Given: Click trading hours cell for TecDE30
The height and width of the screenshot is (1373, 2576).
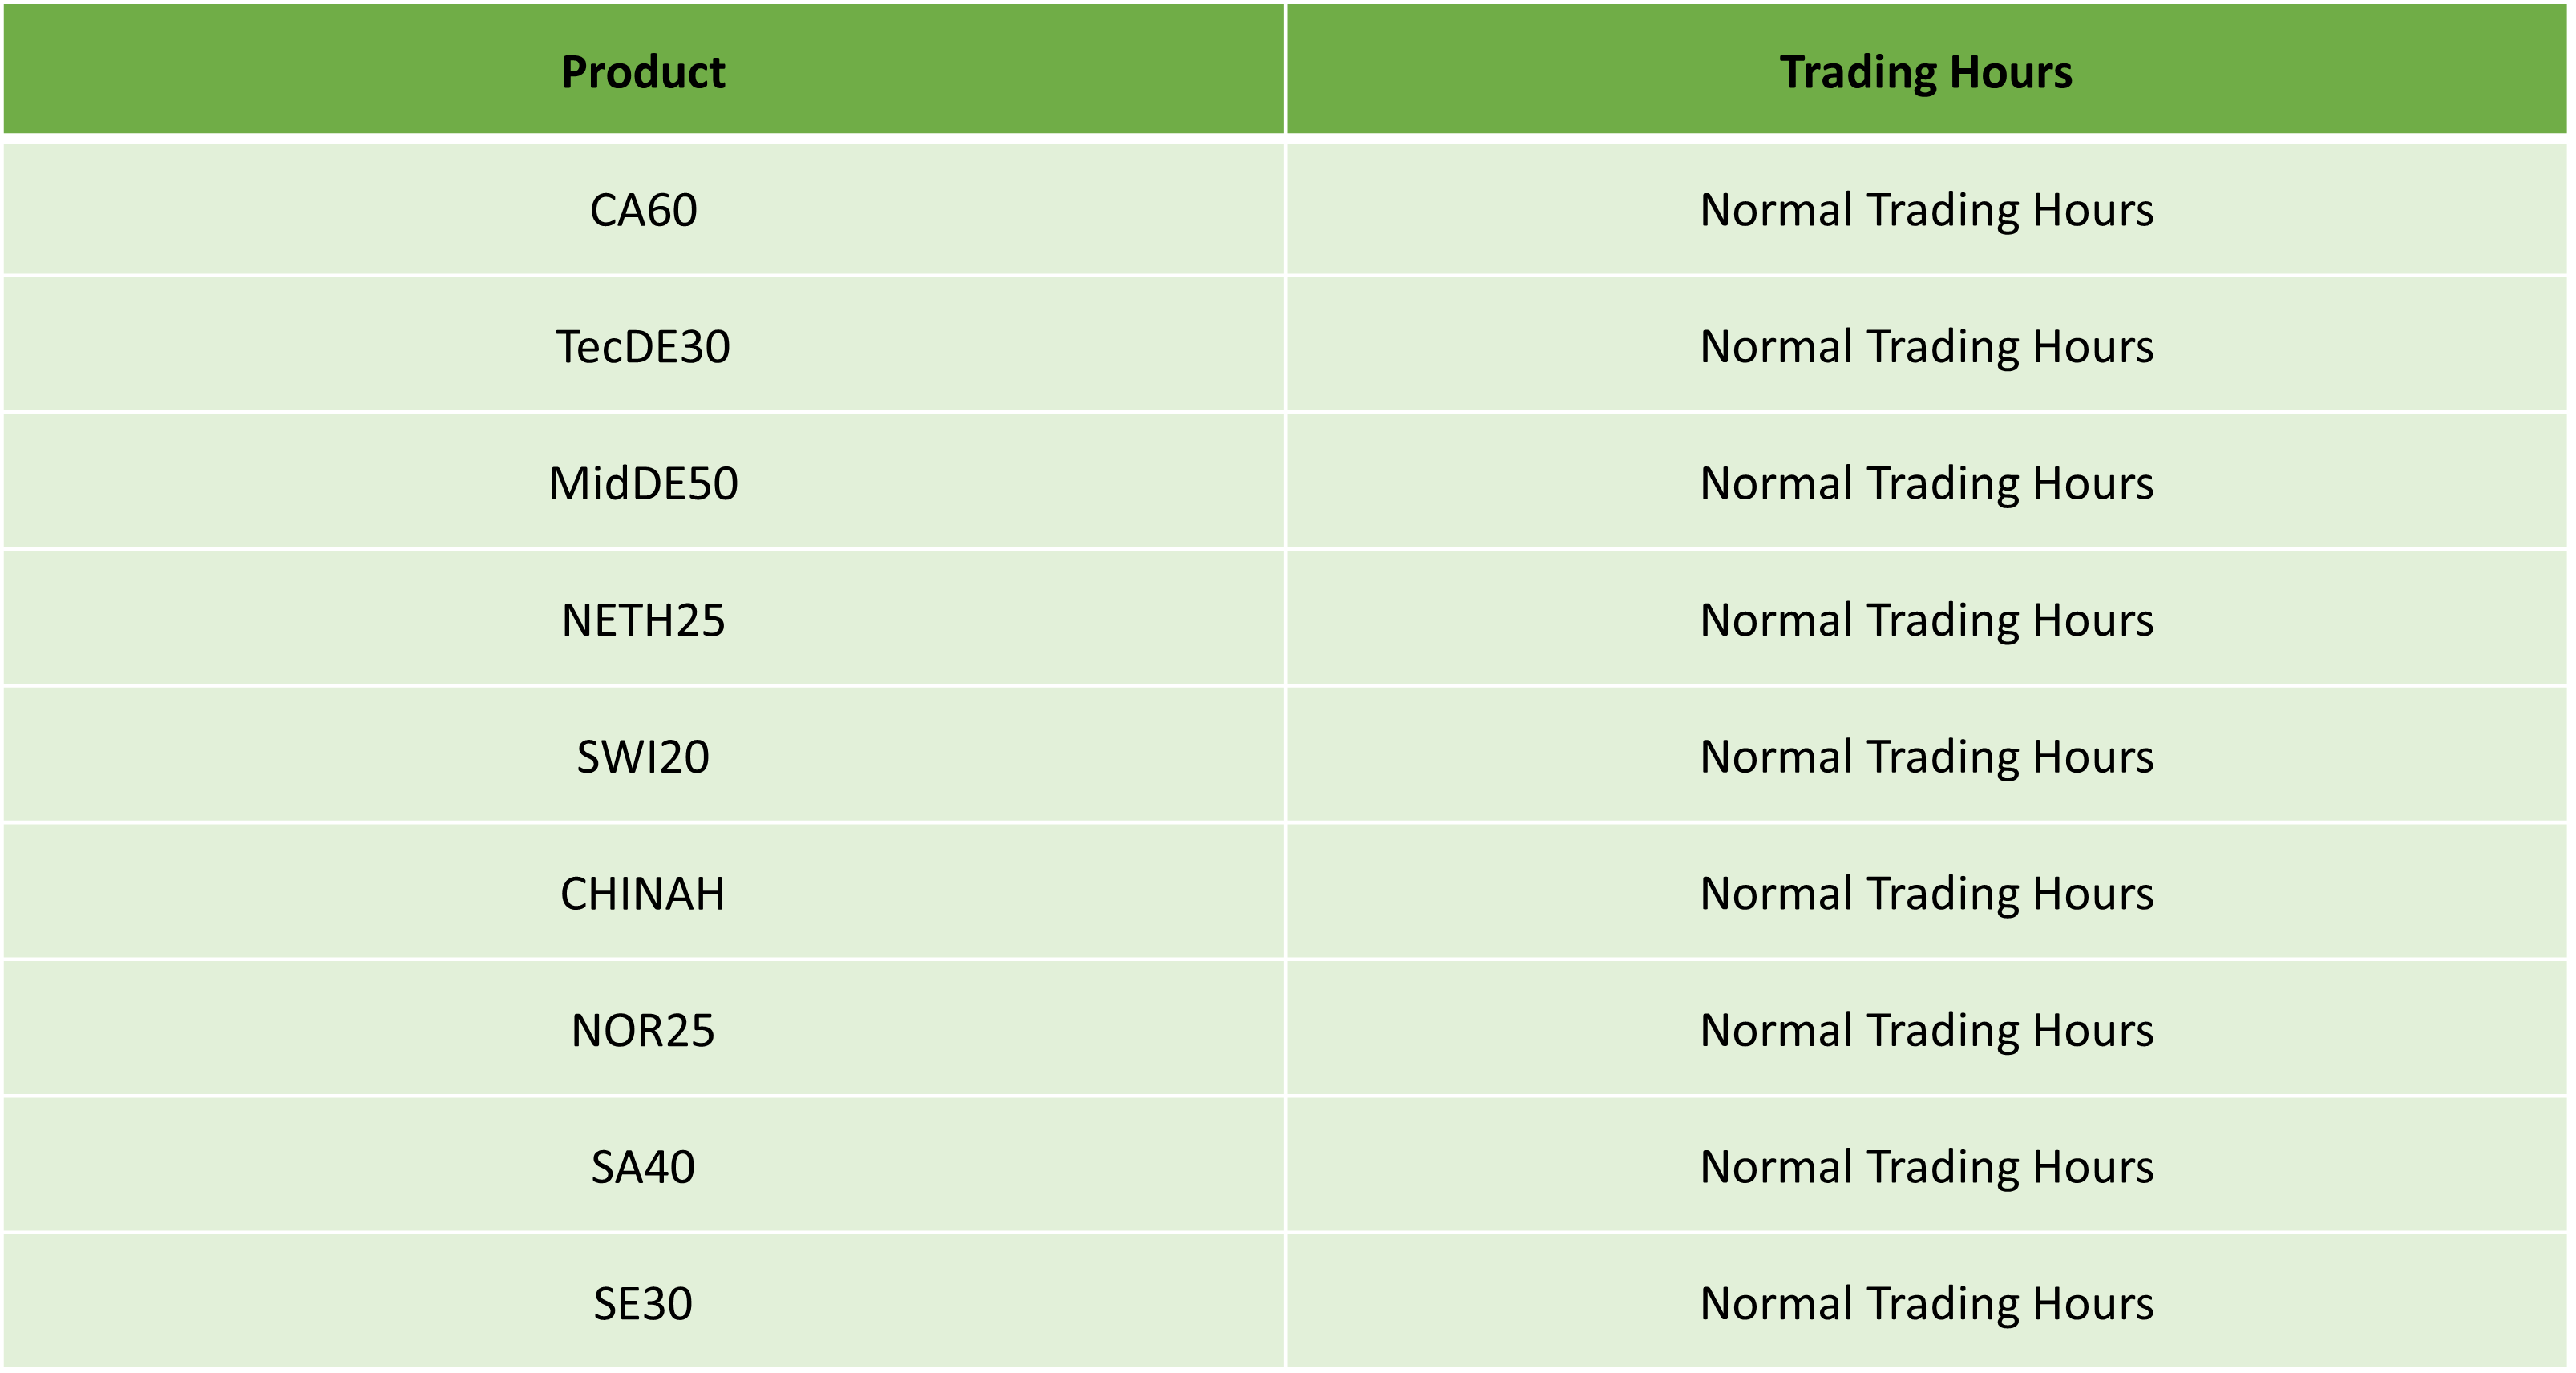Looking at the screenshot, I should coord(1926,346).
